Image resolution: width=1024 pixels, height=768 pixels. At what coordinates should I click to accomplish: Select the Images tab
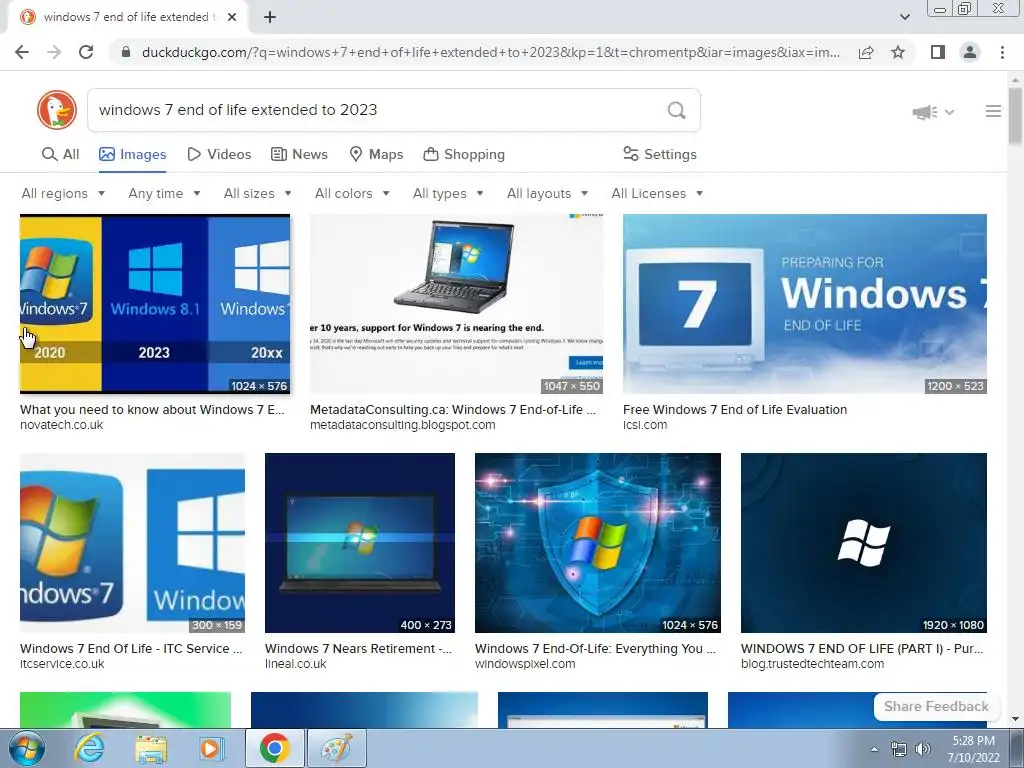pos(133,154)
